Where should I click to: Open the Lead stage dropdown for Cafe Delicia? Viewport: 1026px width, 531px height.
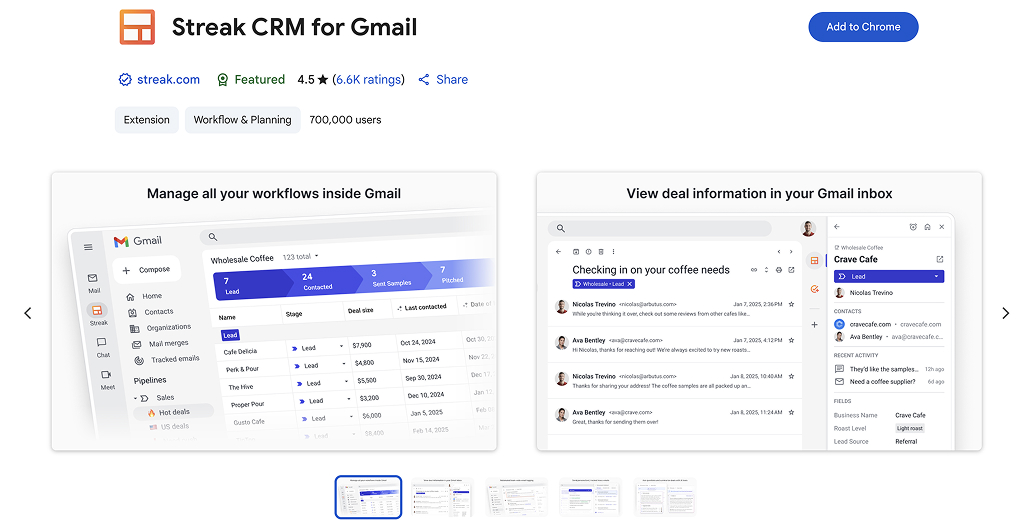[341, 346]
